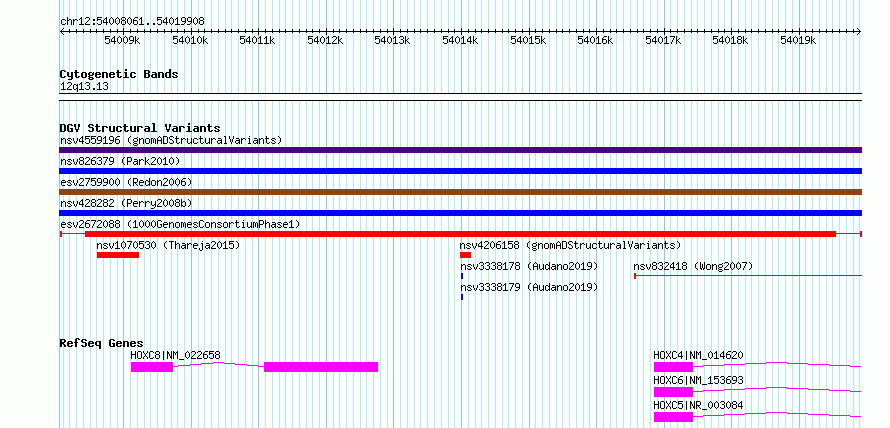The height and width of the screenshot is (428, 890).
Task: Click the 54018k ruler tick label
Action: [x=731, y=40]
